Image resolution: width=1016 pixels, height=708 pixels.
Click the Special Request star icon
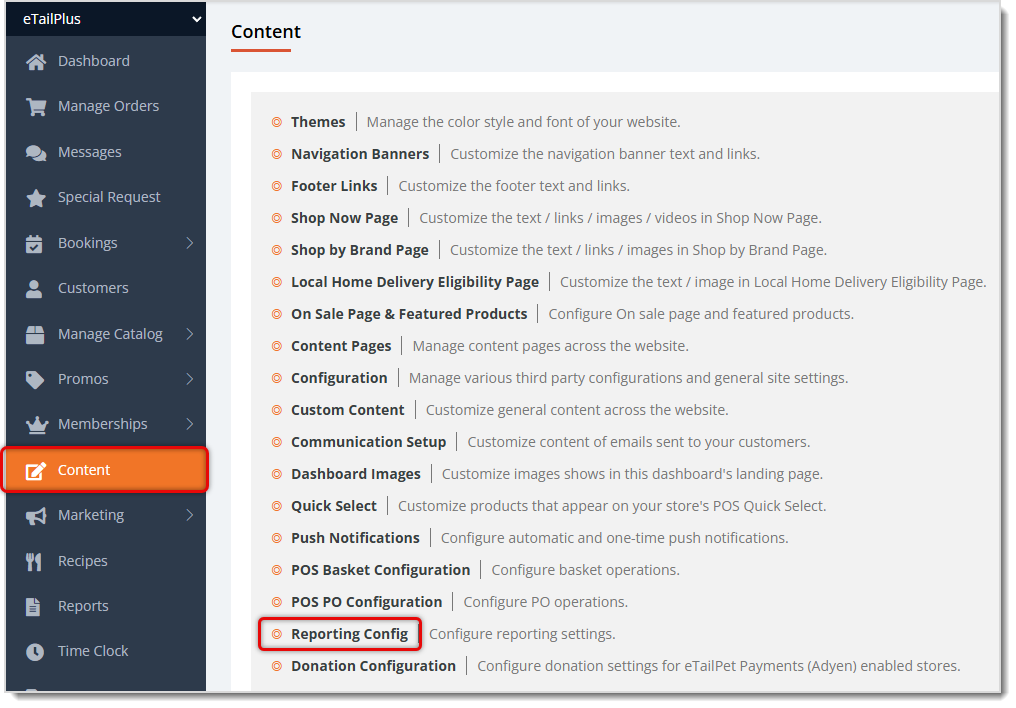(x=36, y=198)
